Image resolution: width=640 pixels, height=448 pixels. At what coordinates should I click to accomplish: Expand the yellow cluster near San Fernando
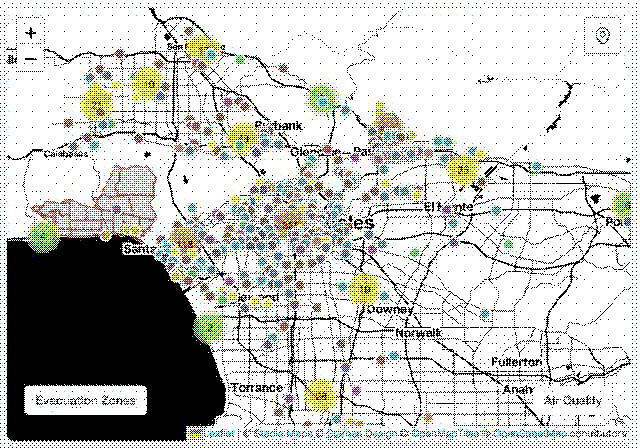199,50
